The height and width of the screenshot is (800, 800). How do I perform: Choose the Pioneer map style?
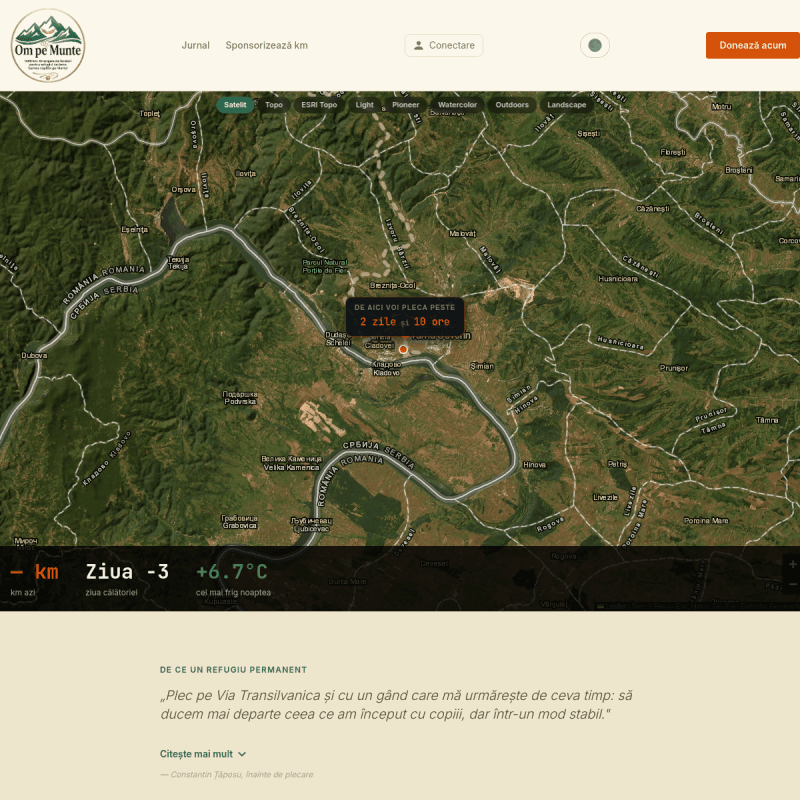[405, 104]
